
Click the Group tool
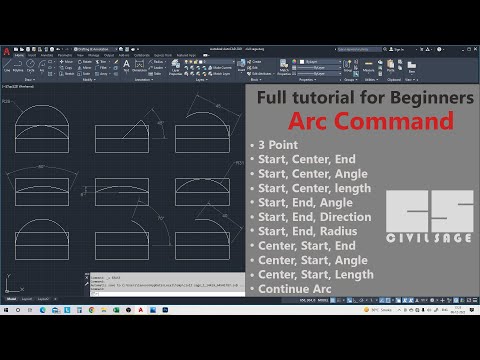(347, 65)
